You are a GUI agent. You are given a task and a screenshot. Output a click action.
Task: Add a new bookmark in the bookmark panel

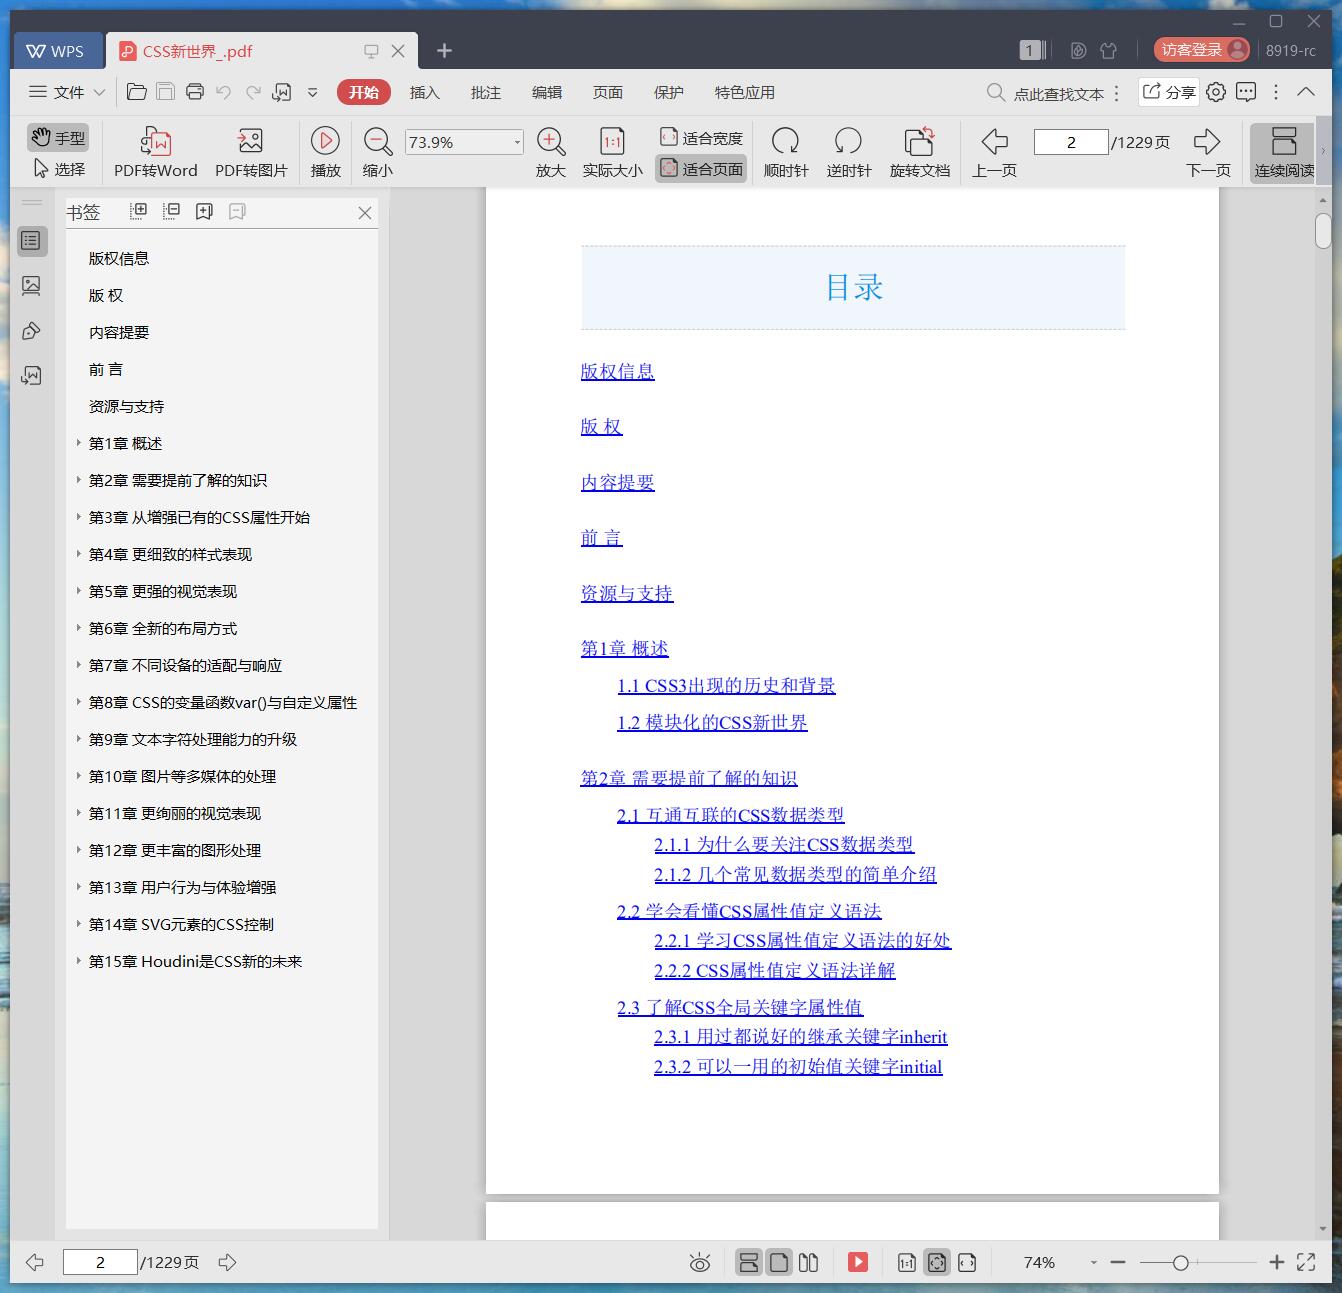204,211
